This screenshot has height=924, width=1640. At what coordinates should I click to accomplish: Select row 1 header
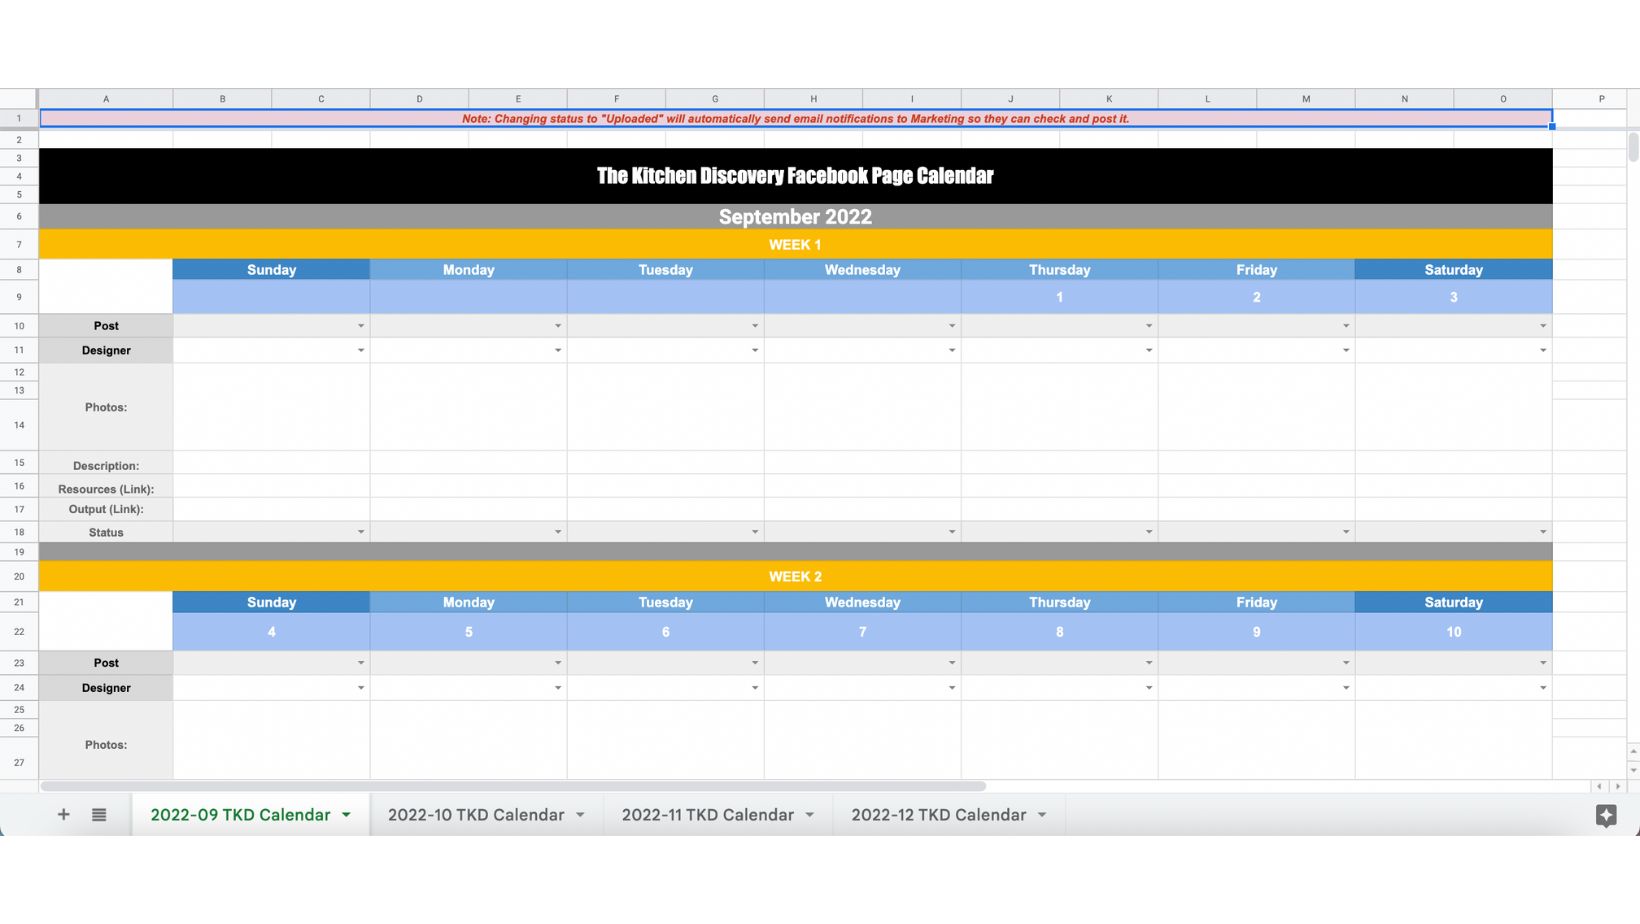pos(19,118)
